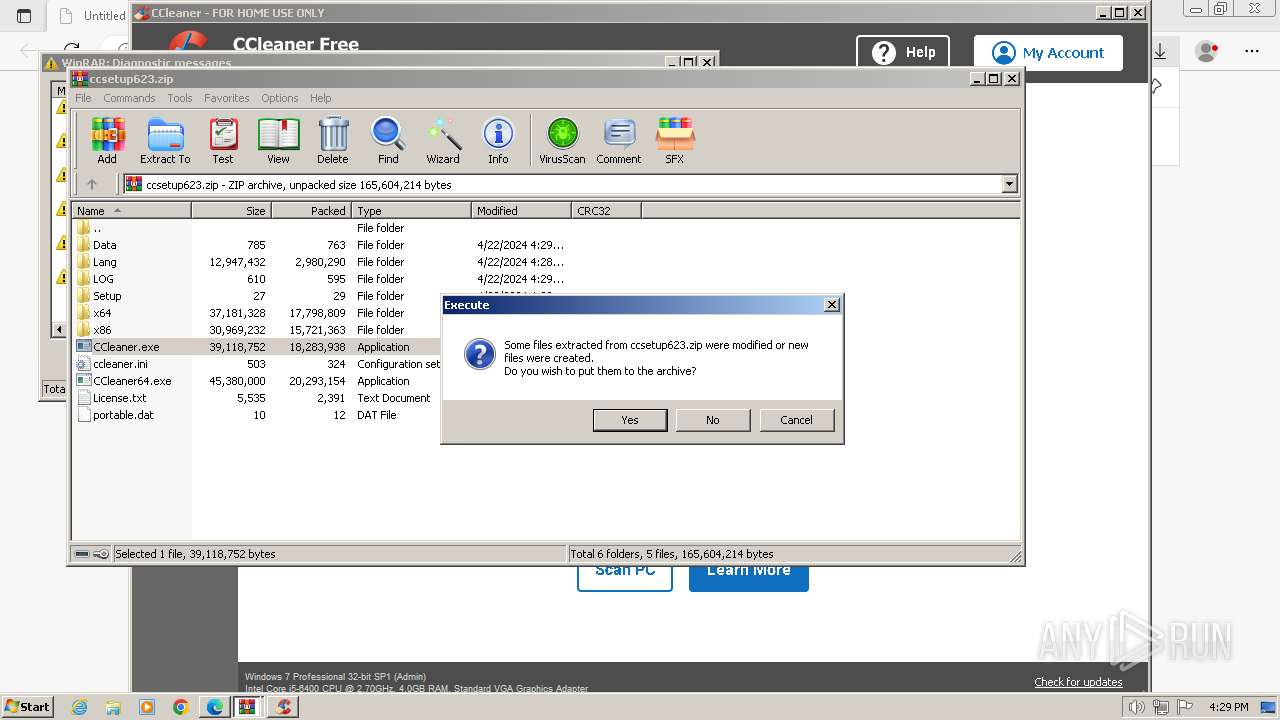Open the WinRAR Help menu
1280x720 pixels.
tap(320, 98)
